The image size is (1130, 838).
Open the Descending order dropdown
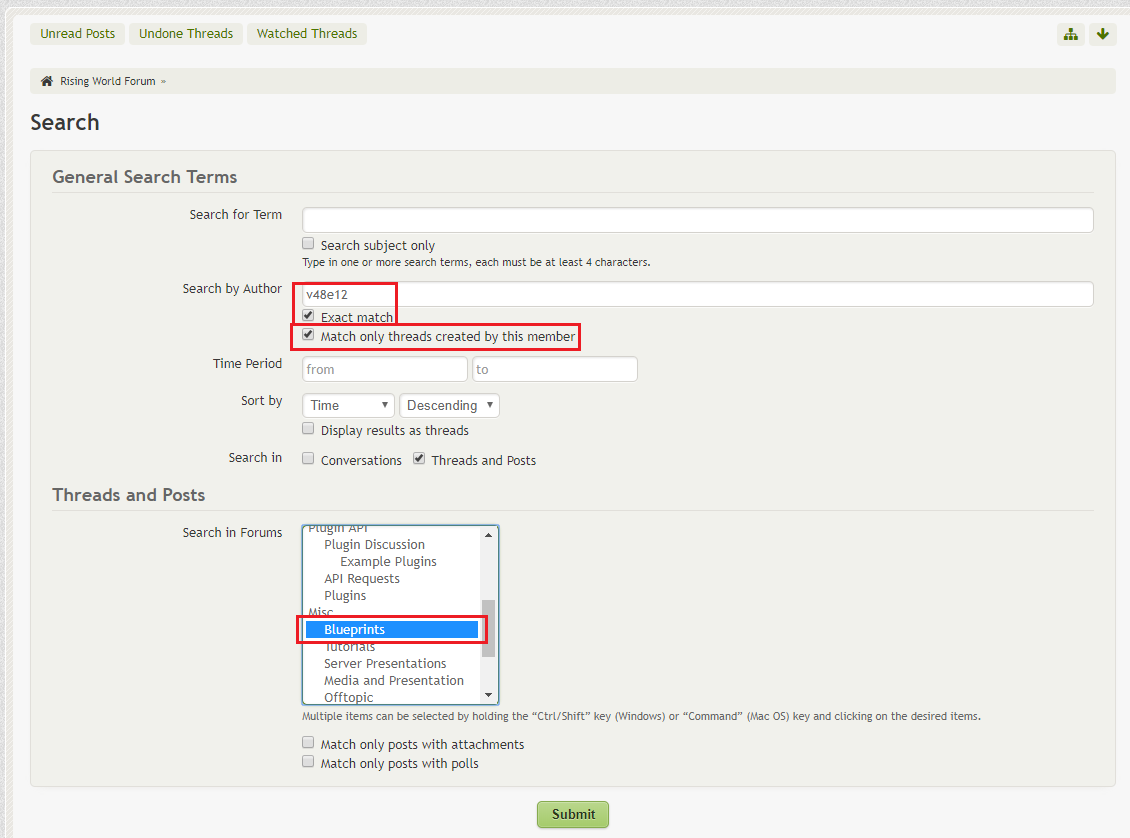[x=450, y=405]
